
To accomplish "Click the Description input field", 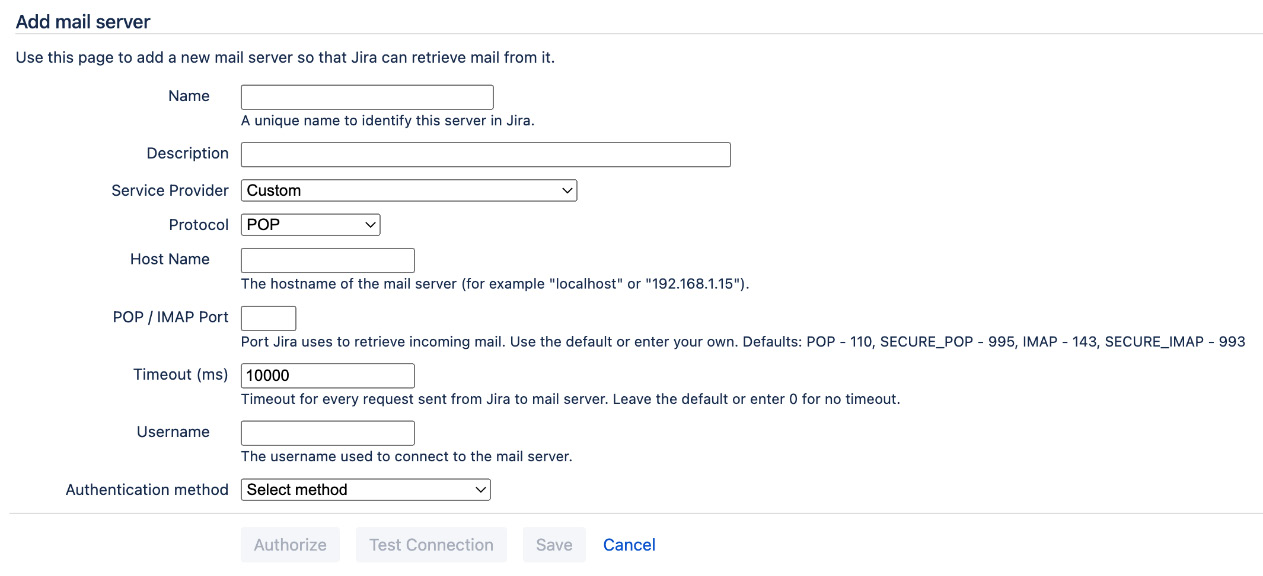I will [x=485, y=154].
